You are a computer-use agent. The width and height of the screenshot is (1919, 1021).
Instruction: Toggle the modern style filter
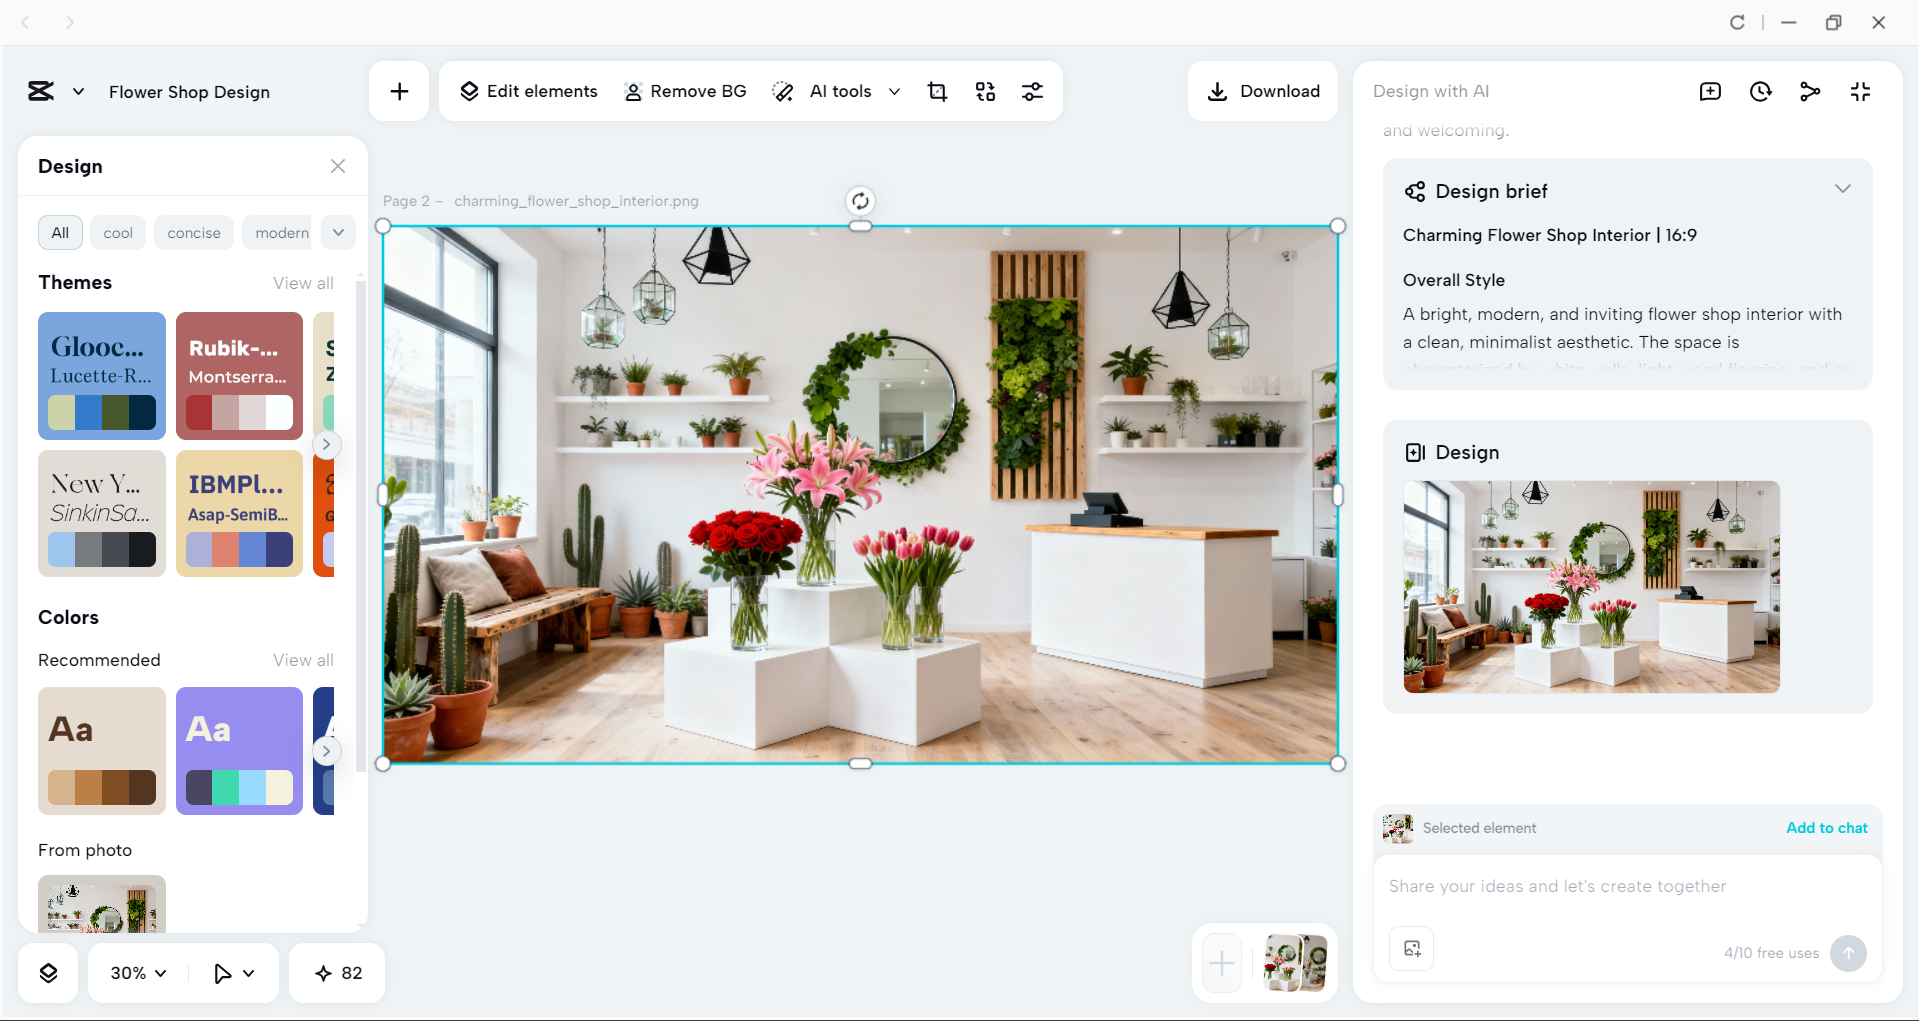278,232
